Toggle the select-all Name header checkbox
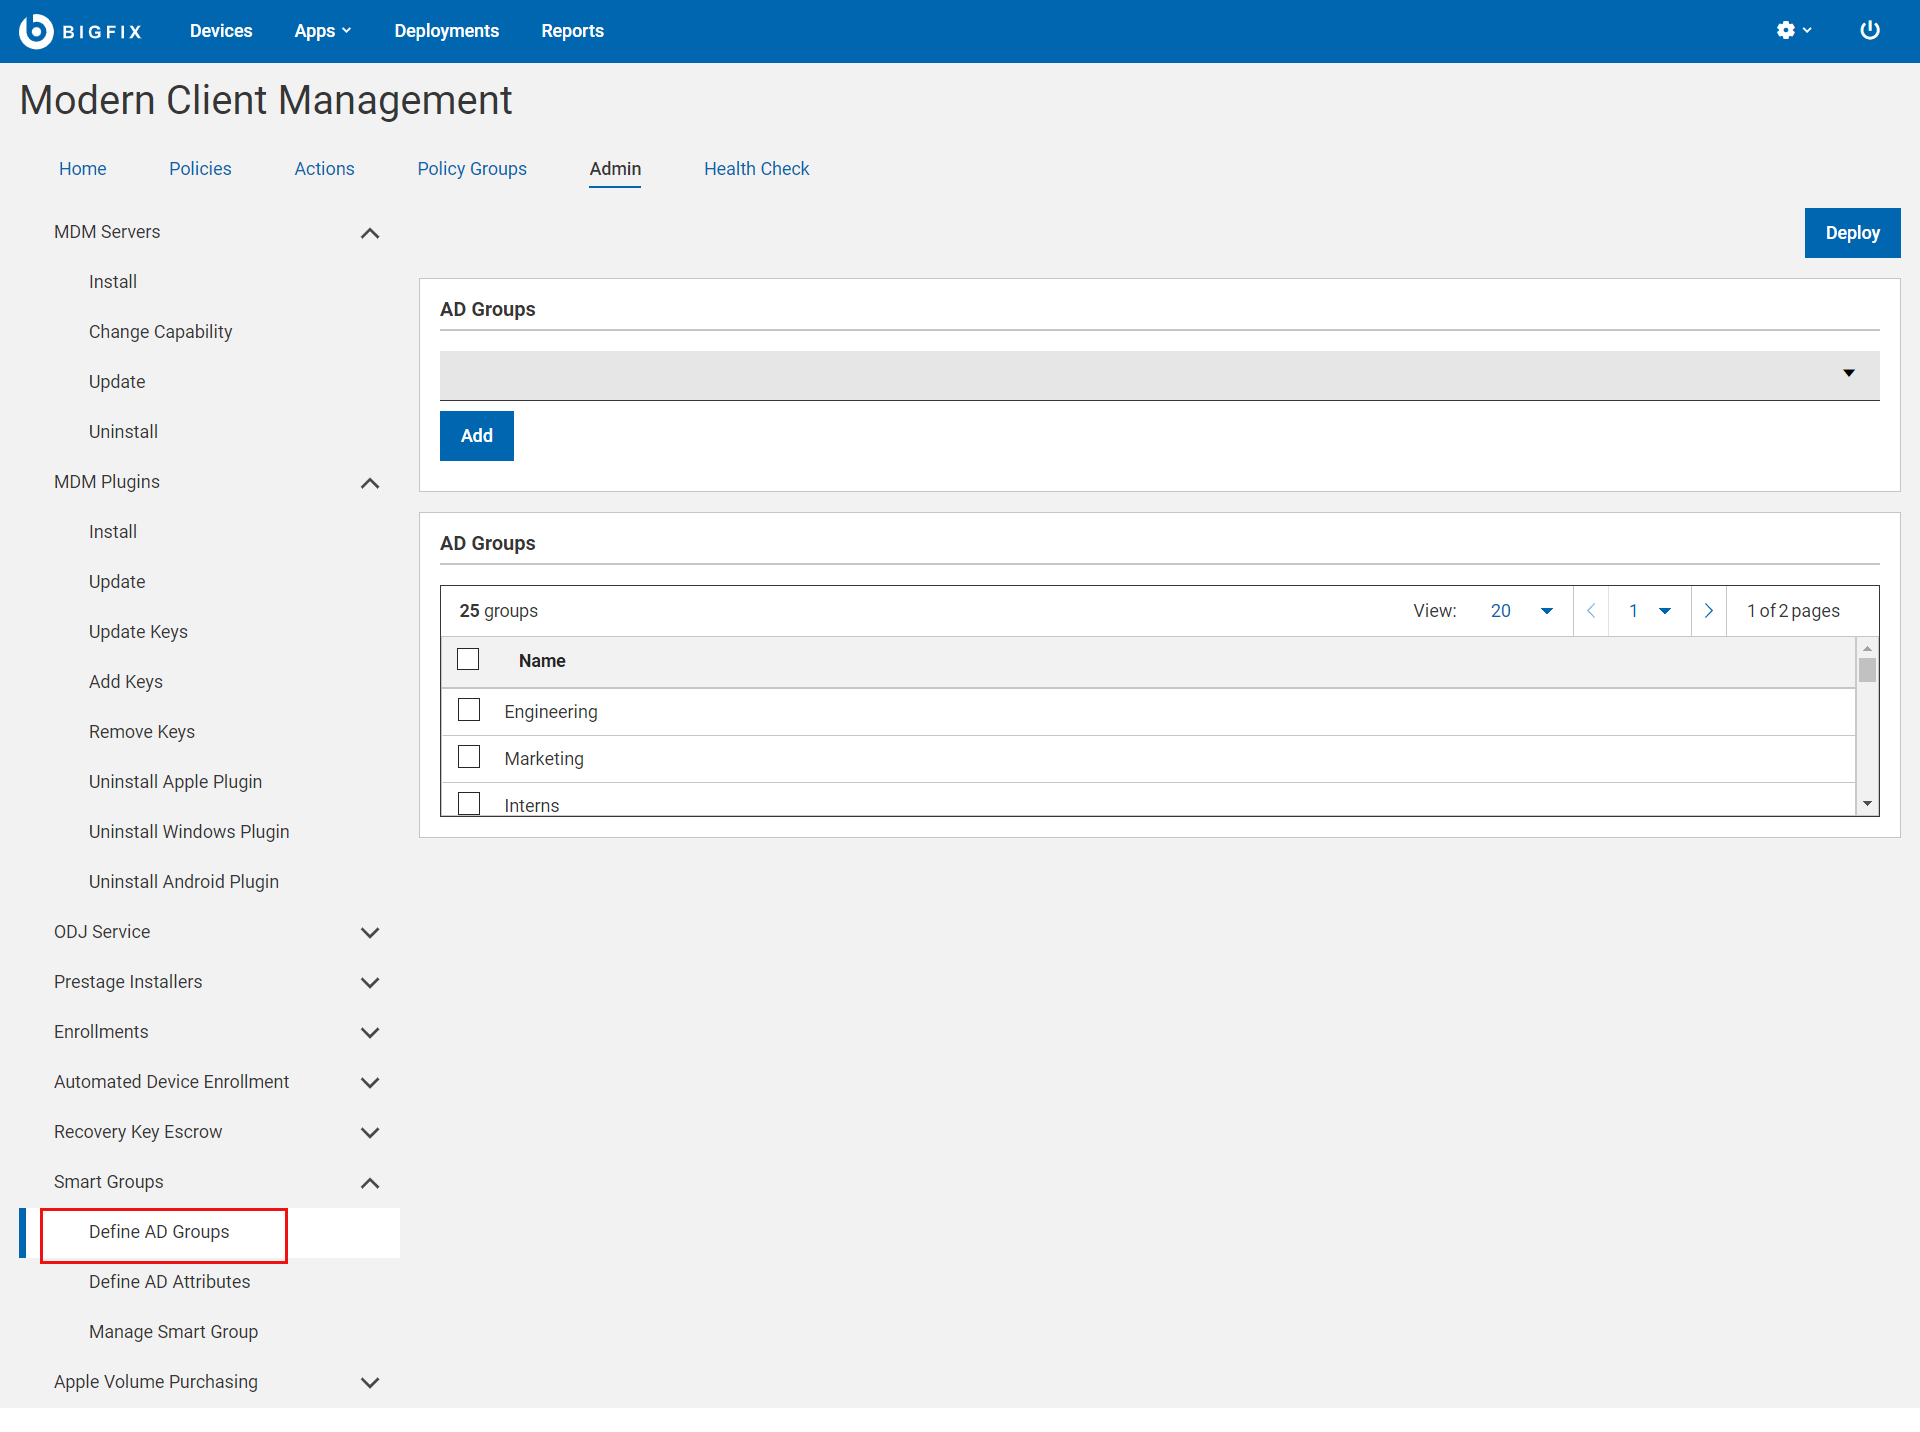 click(468, 660)
